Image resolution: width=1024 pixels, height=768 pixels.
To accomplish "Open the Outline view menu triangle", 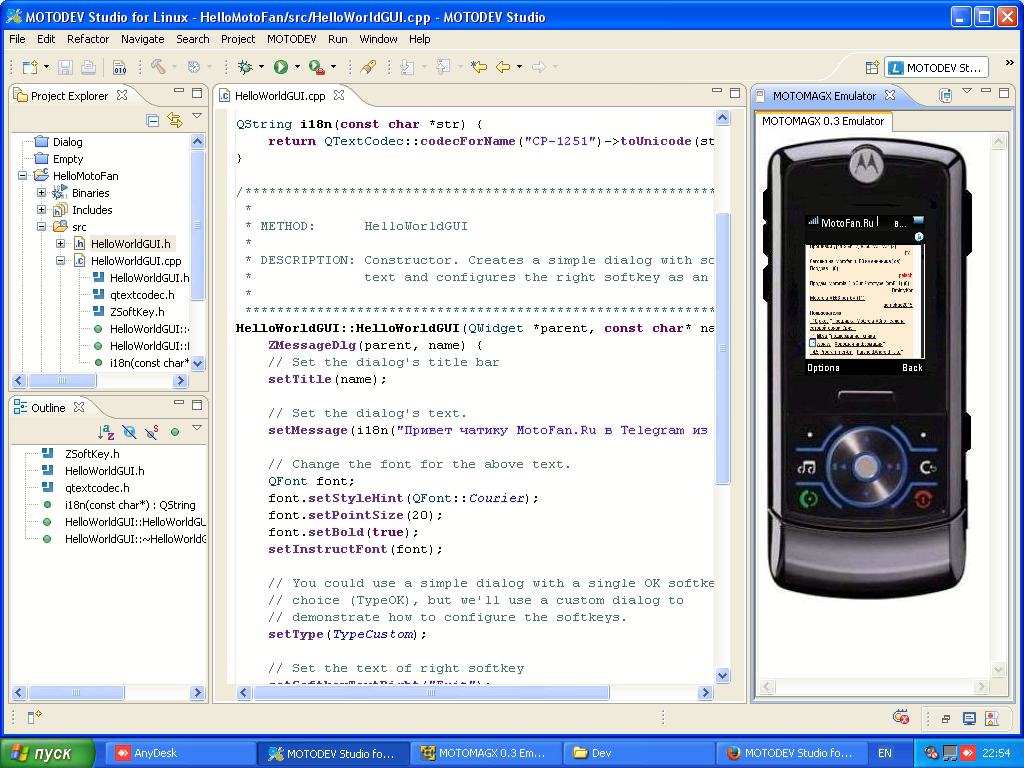I will point(197,428).
